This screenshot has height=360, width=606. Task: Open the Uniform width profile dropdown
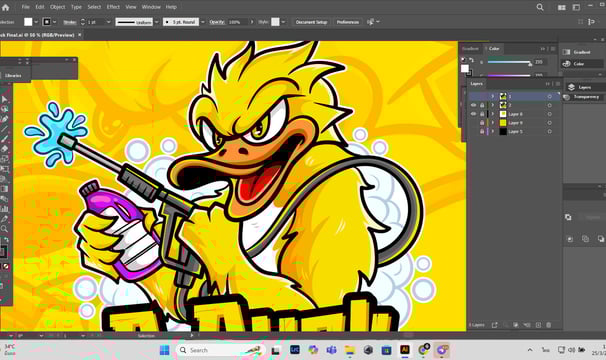(157, 22)
